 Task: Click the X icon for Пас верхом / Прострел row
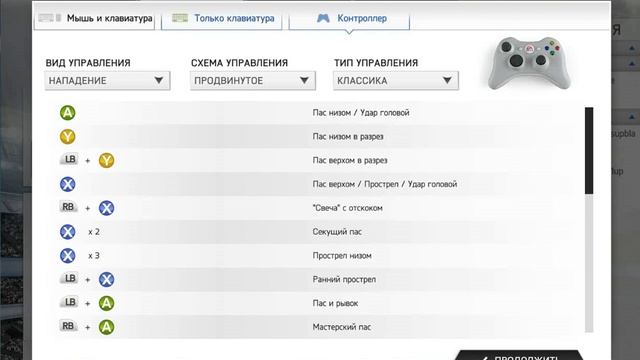[x=68, y=184]
